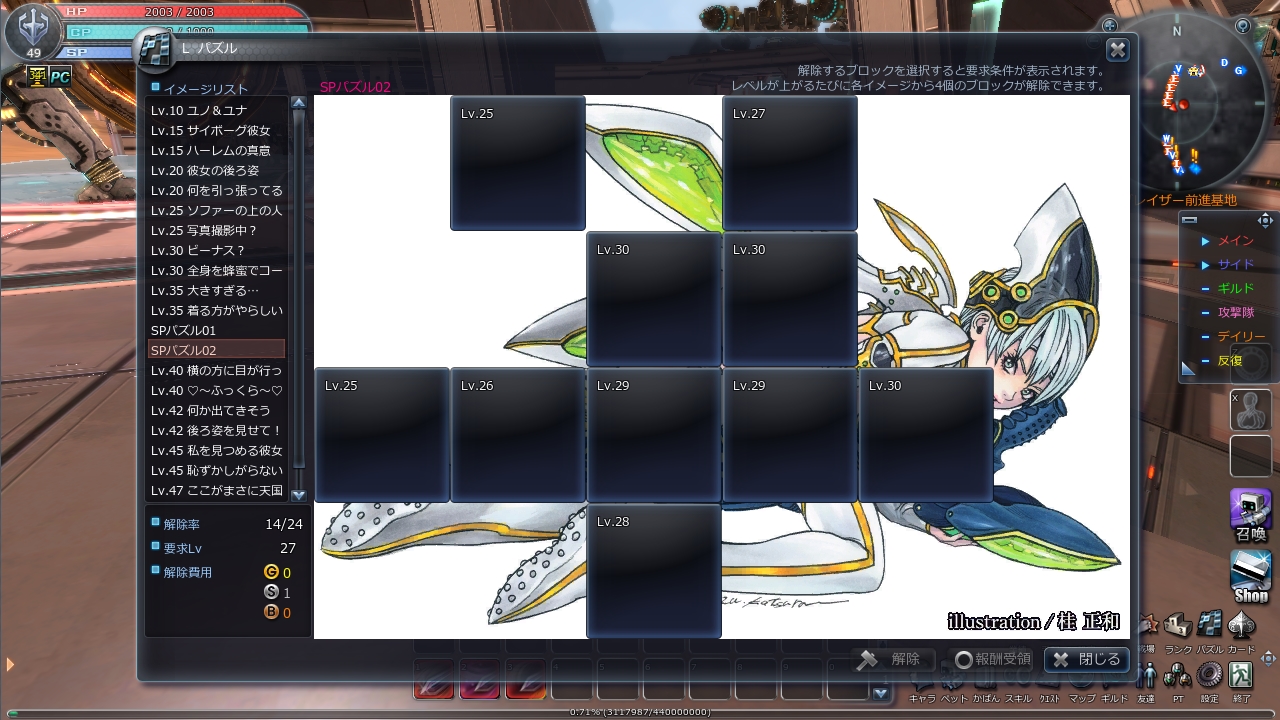Select SPパズル01 in the list

(x=217, y=330)
